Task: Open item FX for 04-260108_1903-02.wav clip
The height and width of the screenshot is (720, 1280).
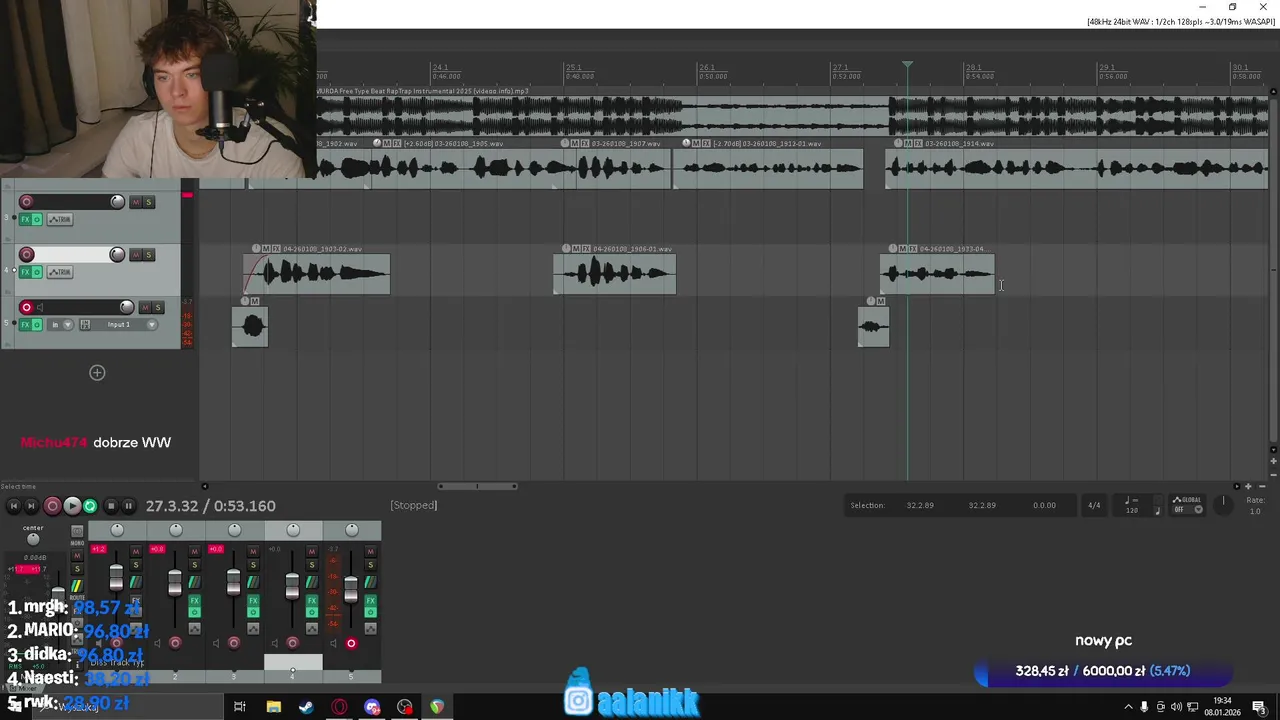Action: (276, 249)
